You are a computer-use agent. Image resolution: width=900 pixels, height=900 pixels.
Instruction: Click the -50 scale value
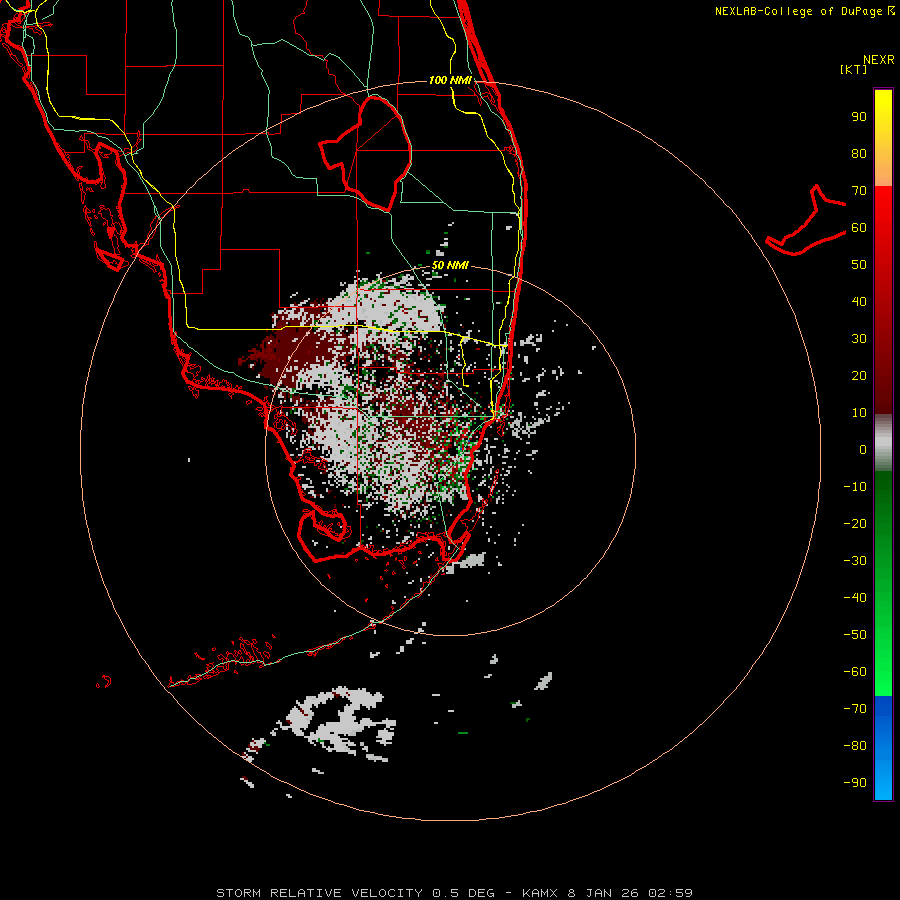[855, 634]
